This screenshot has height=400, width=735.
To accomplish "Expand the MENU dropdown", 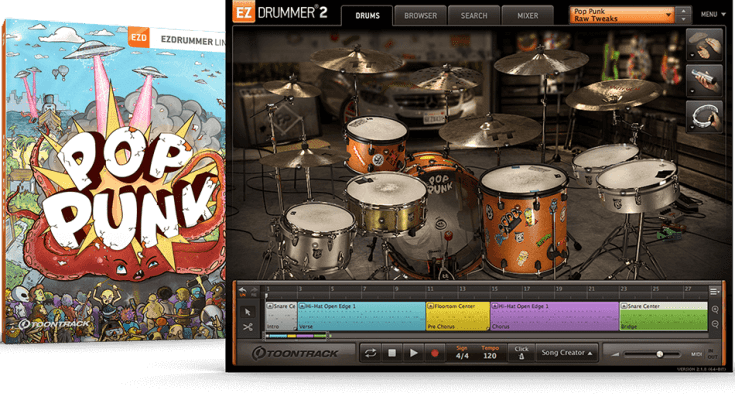I will click(713, 15).
